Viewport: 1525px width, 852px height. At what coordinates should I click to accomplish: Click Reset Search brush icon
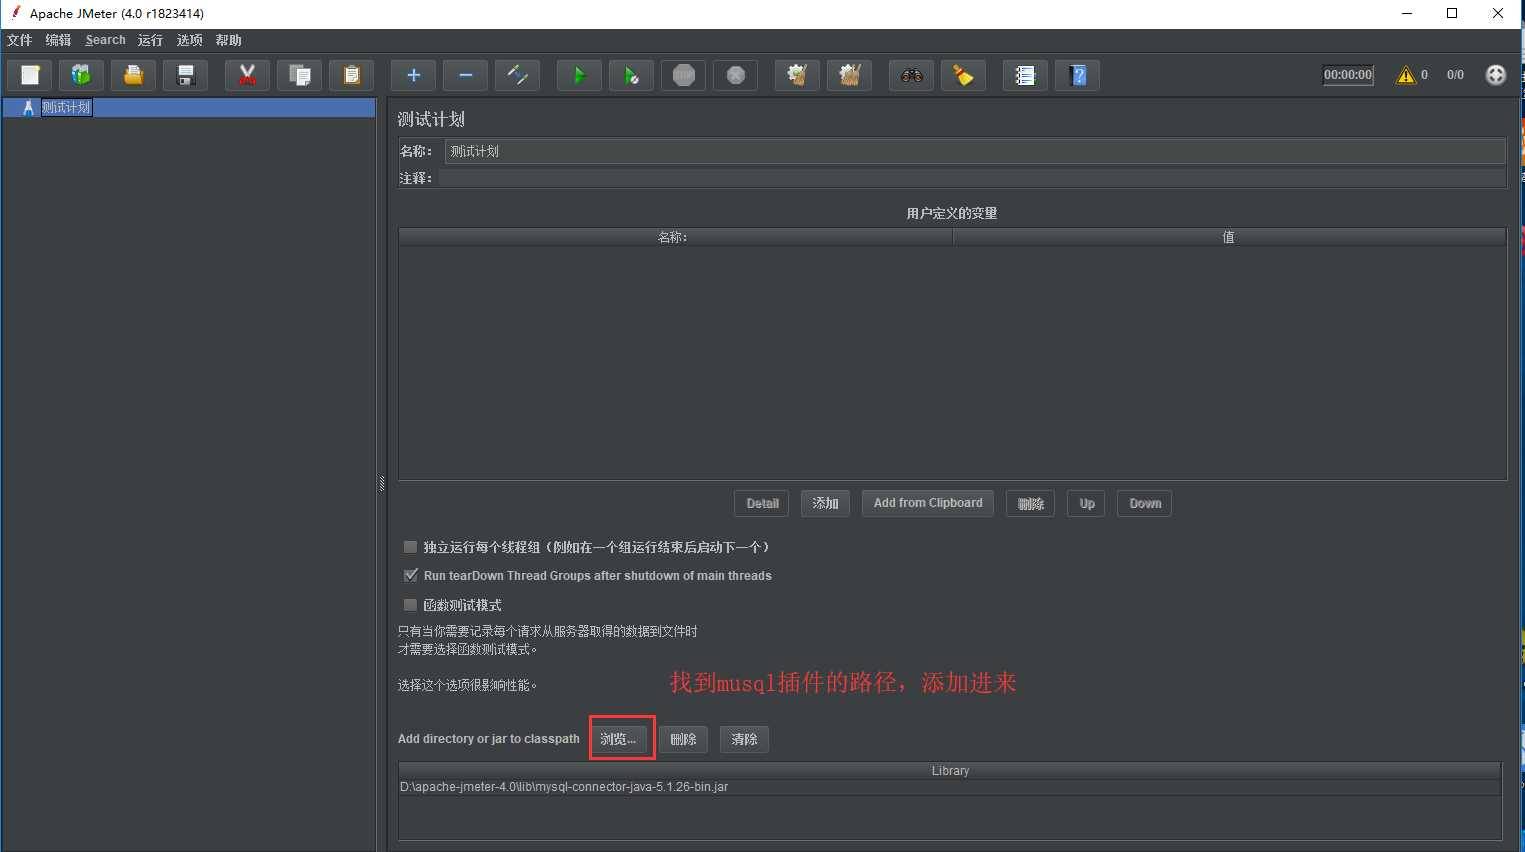(963, 75)
